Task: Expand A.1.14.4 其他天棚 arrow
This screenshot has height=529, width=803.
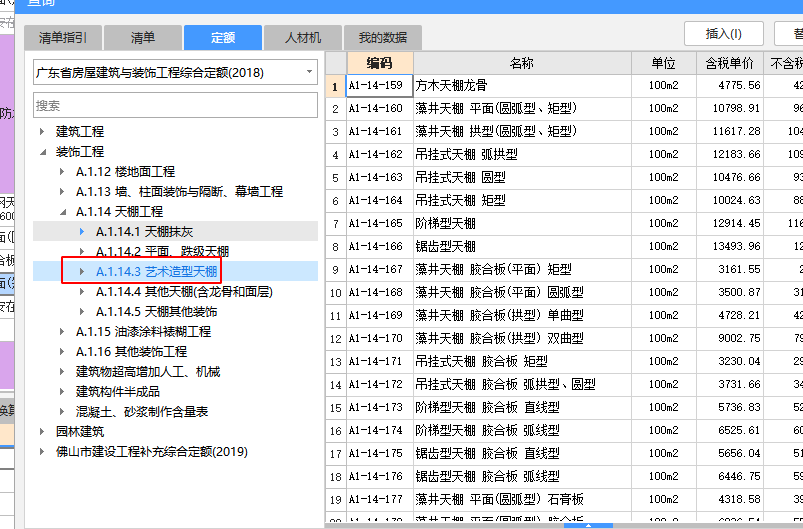Action: [x=82, y=291]
